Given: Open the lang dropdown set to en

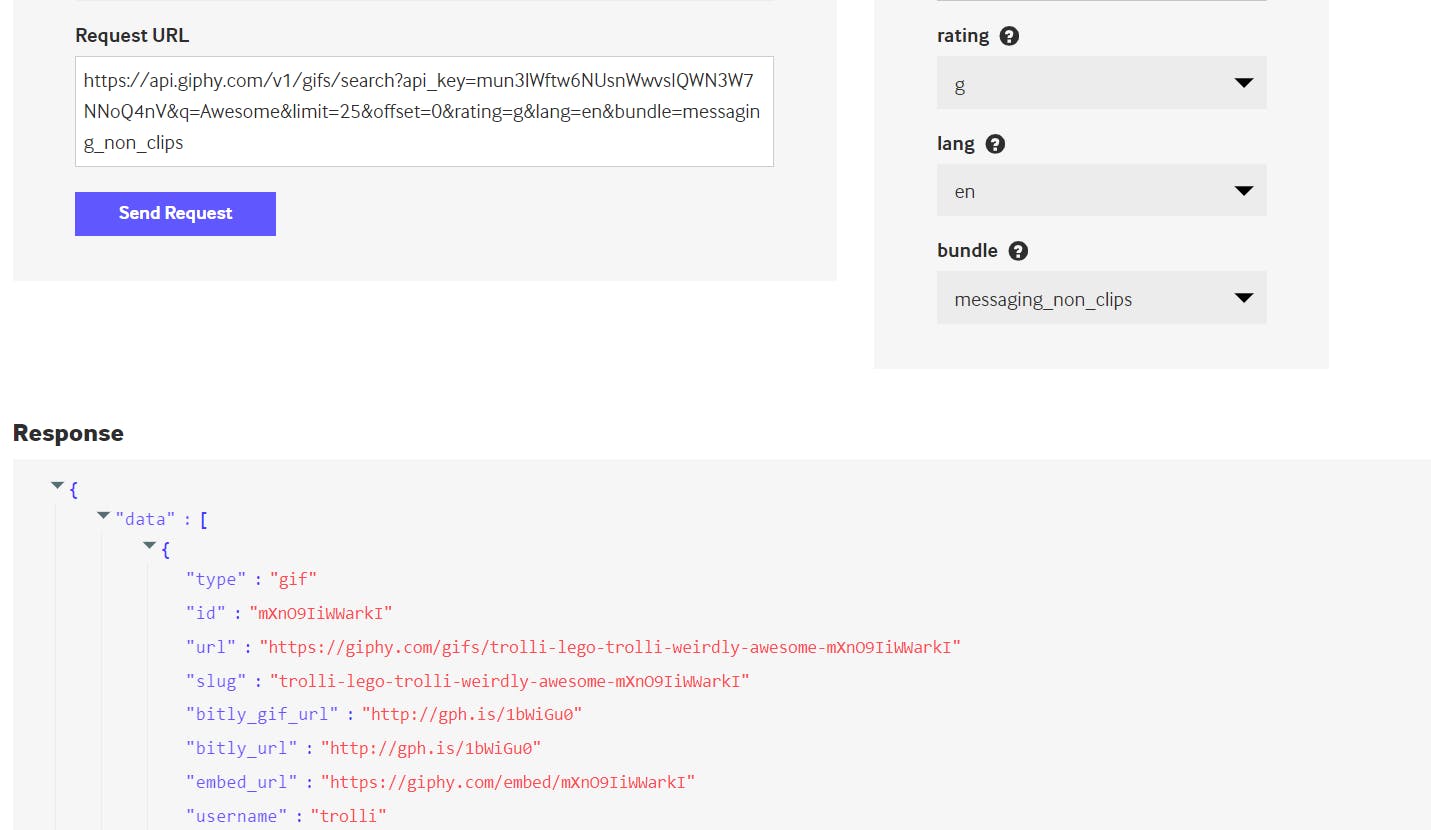Looking at the screenshot, I should (x=1101, y=191).
